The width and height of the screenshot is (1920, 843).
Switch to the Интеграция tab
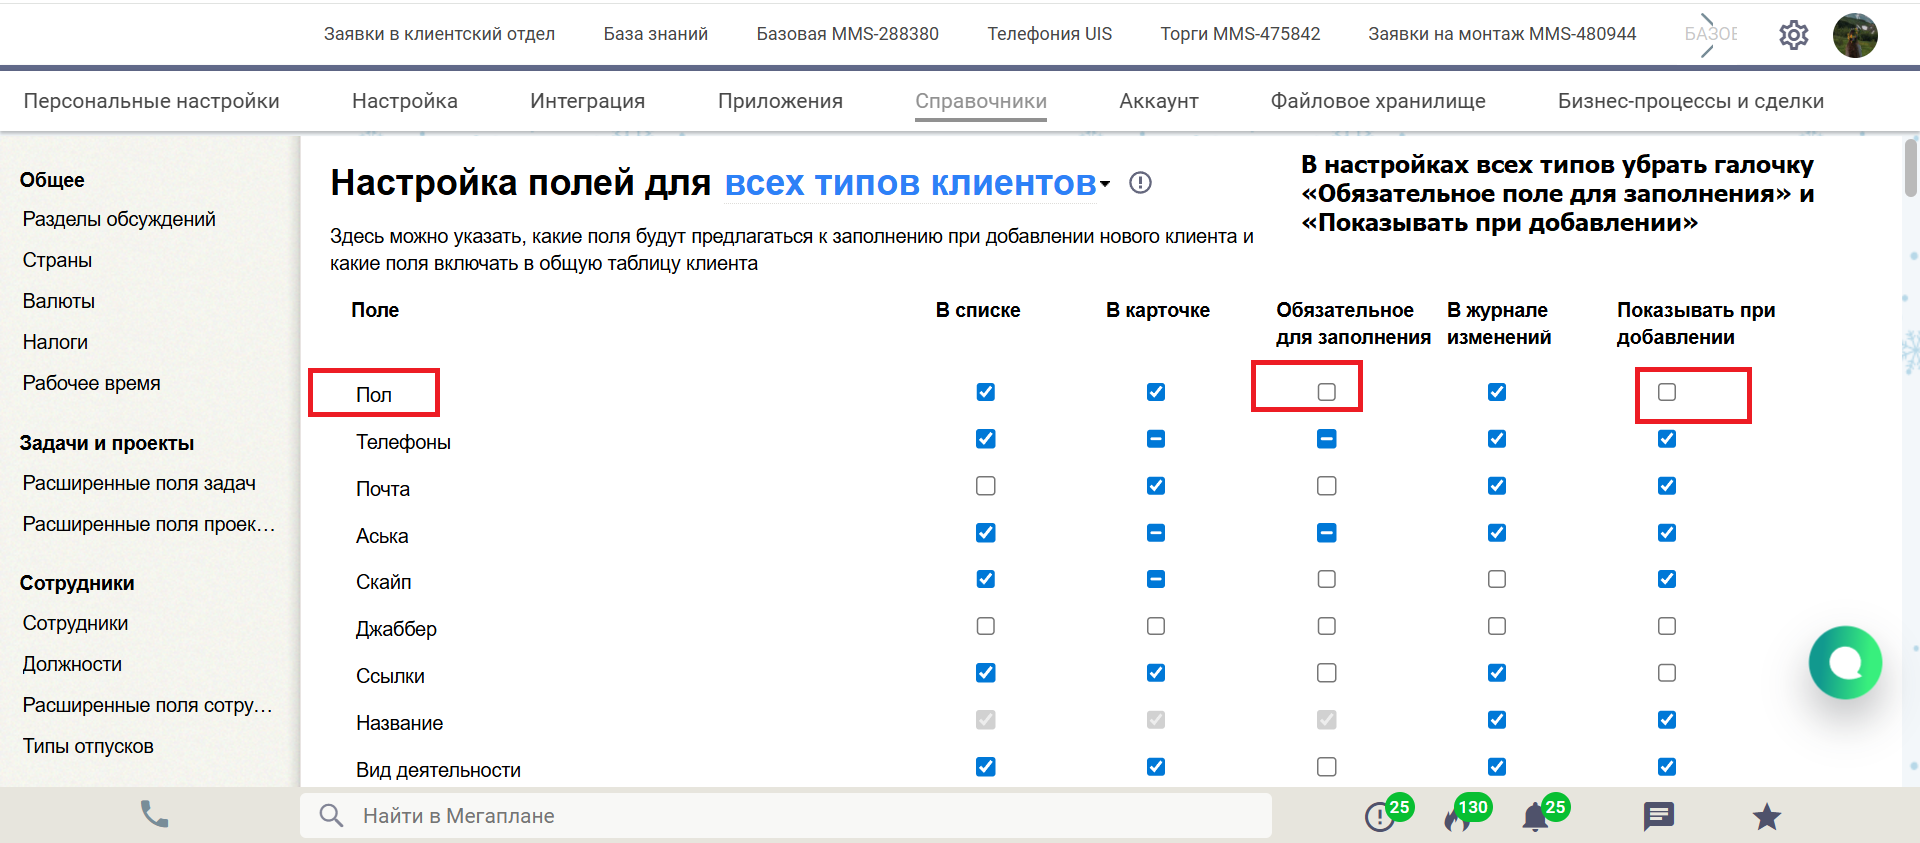(x=587, y=101)
